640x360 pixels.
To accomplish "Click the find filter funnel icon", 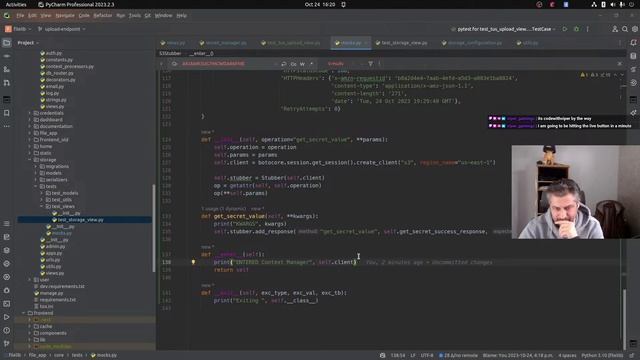I will [x=370, y=64].
